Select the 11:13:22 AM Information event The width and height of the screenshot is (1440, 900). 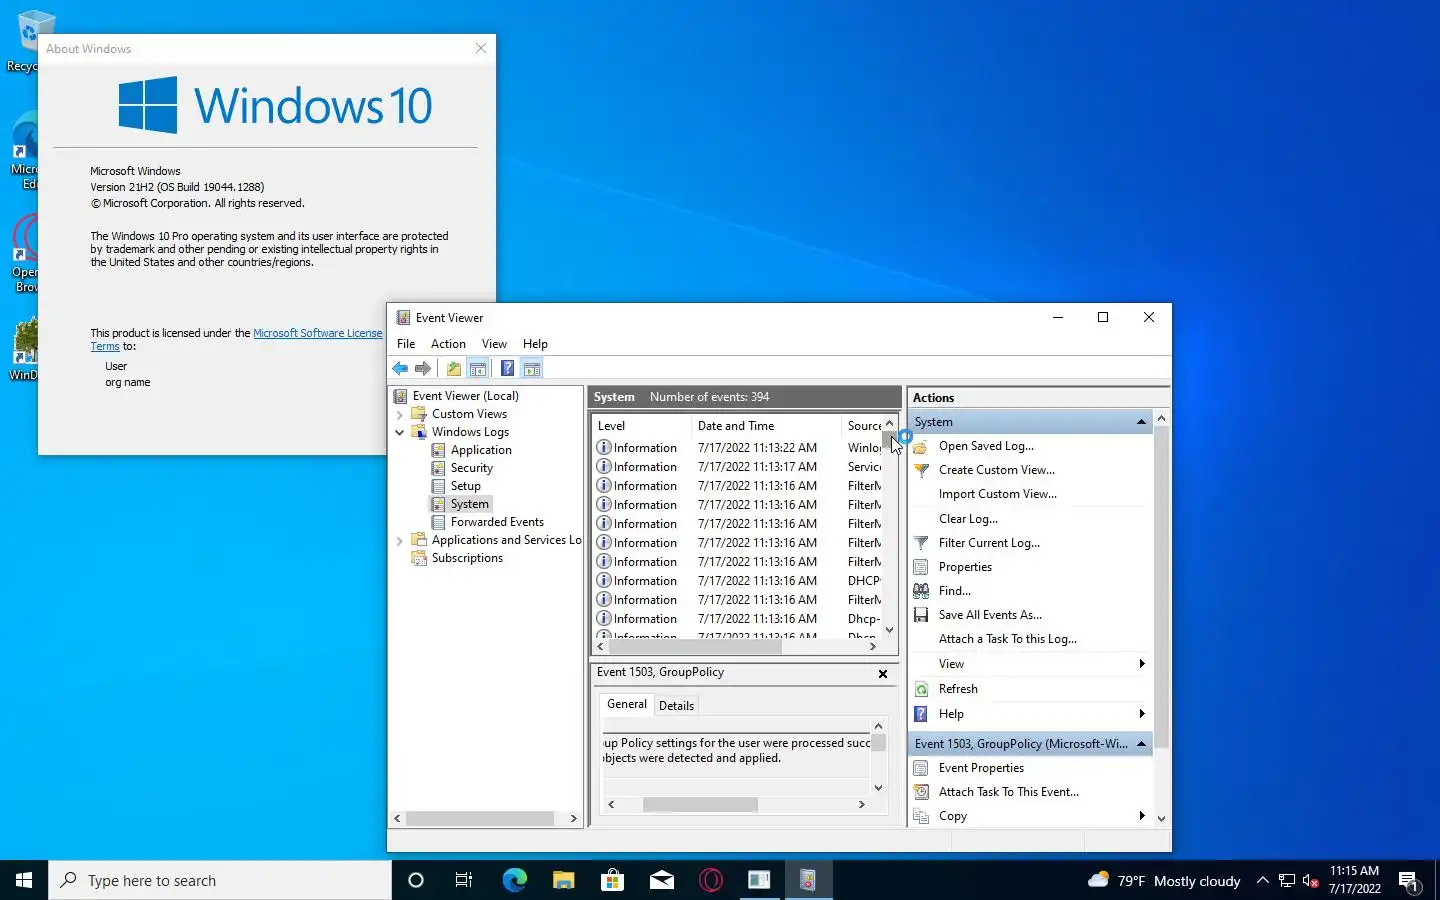click(x=738, y=448)
